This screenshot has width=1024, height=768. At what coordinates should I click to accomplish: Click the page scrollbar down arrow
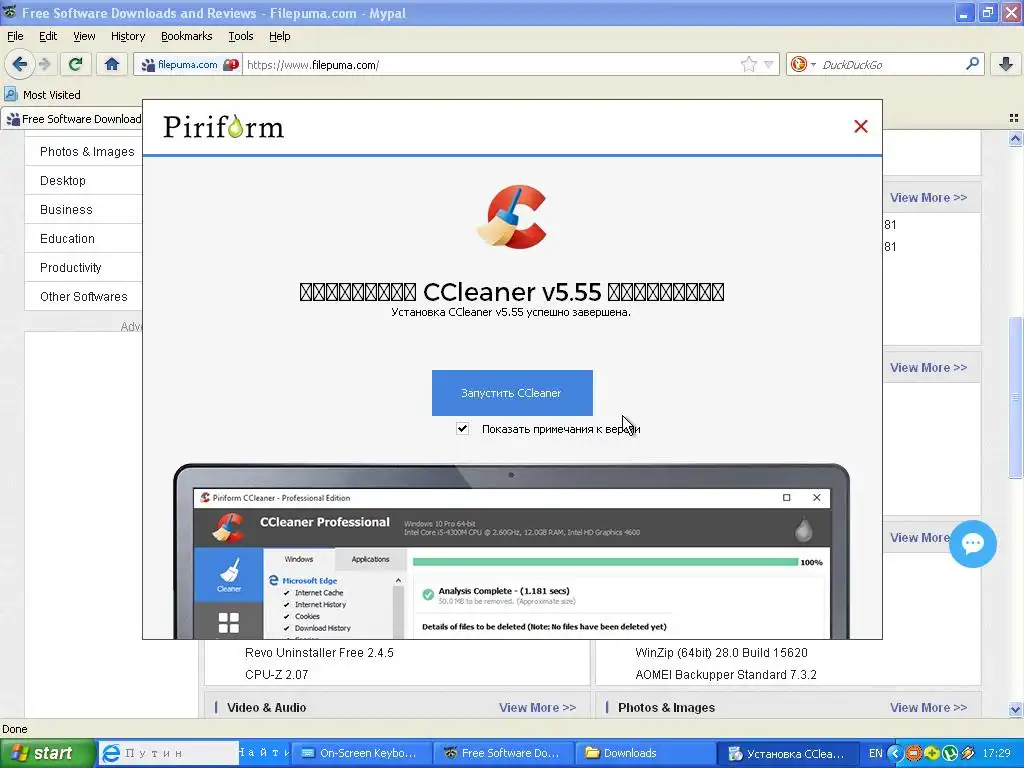(x=1015, y=709)
